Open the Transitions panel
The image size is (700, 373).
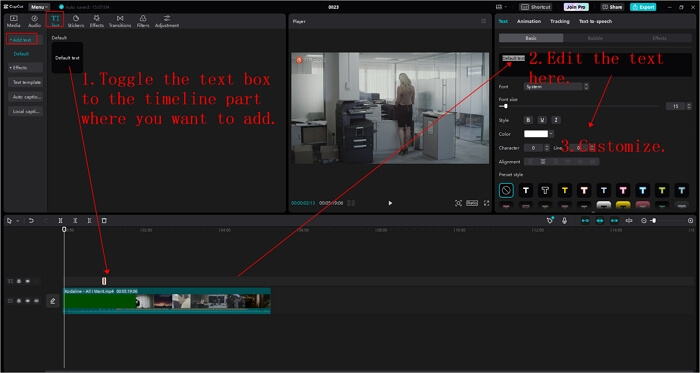(x=120, y=21)
